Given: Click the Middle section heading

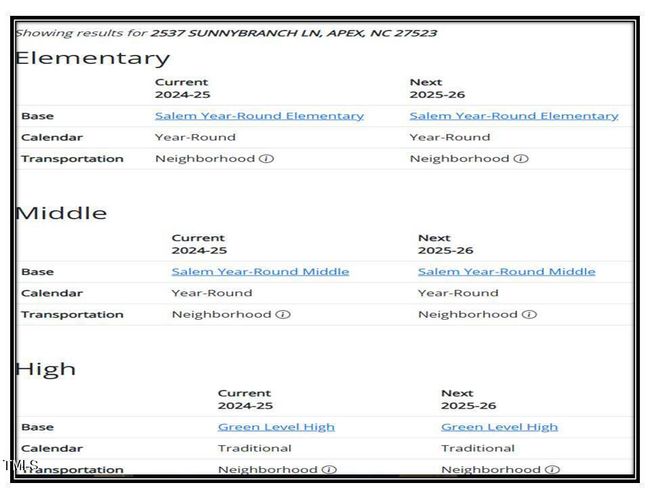Looking at the screenshot, I should pyautogui.click(x=61, y=213).
